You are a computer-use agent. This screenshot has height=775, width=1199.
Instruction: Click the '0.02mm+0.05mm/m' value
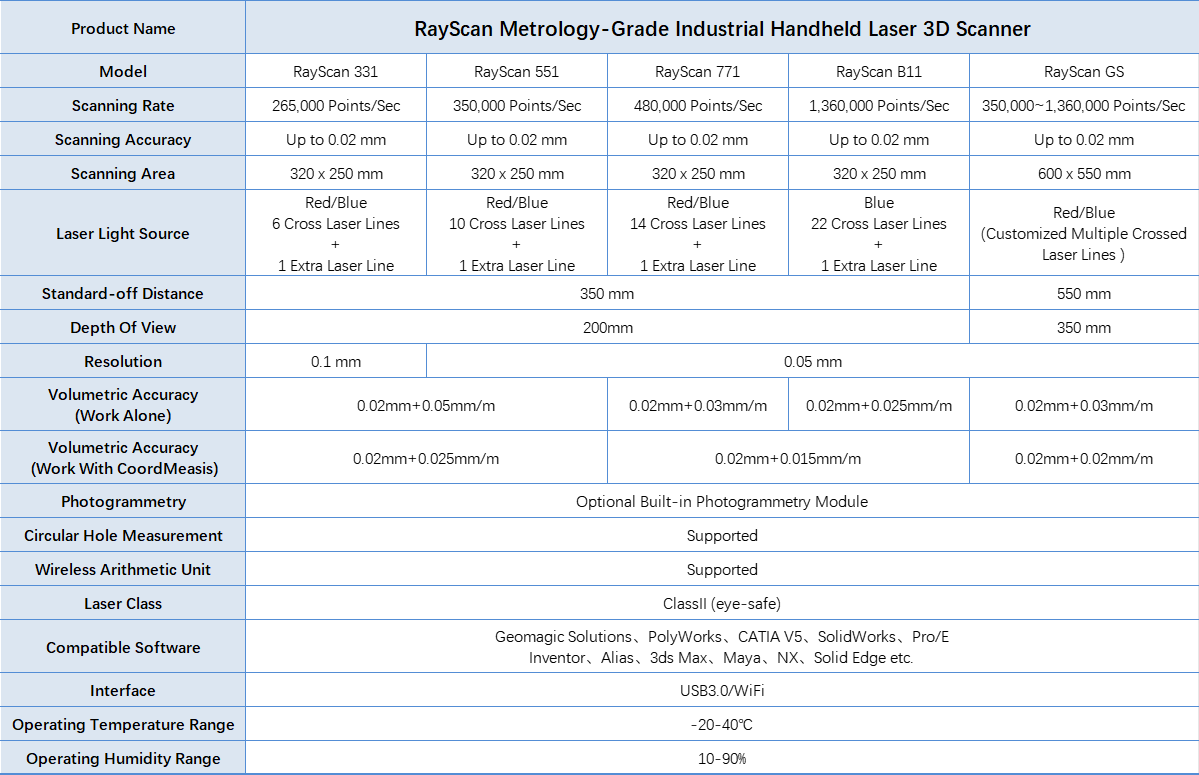[426, 406]
